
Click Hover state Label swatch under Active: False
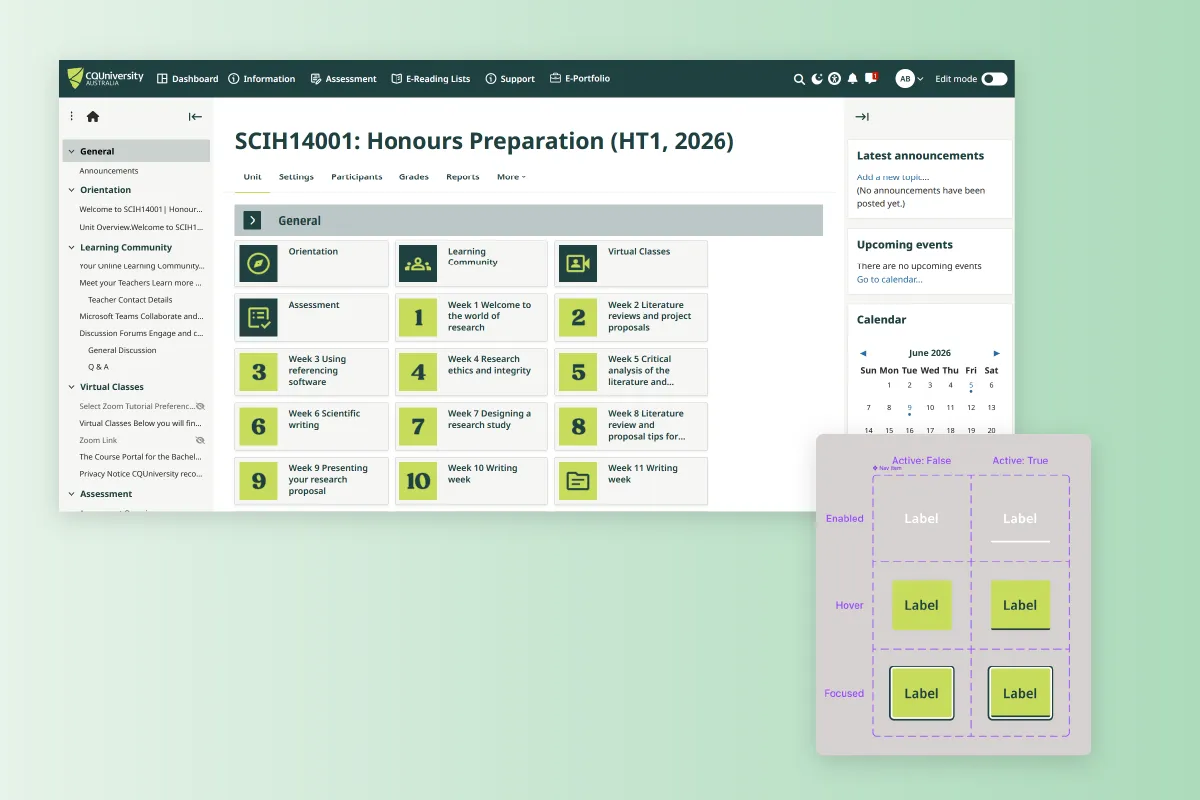coord(921,605)
